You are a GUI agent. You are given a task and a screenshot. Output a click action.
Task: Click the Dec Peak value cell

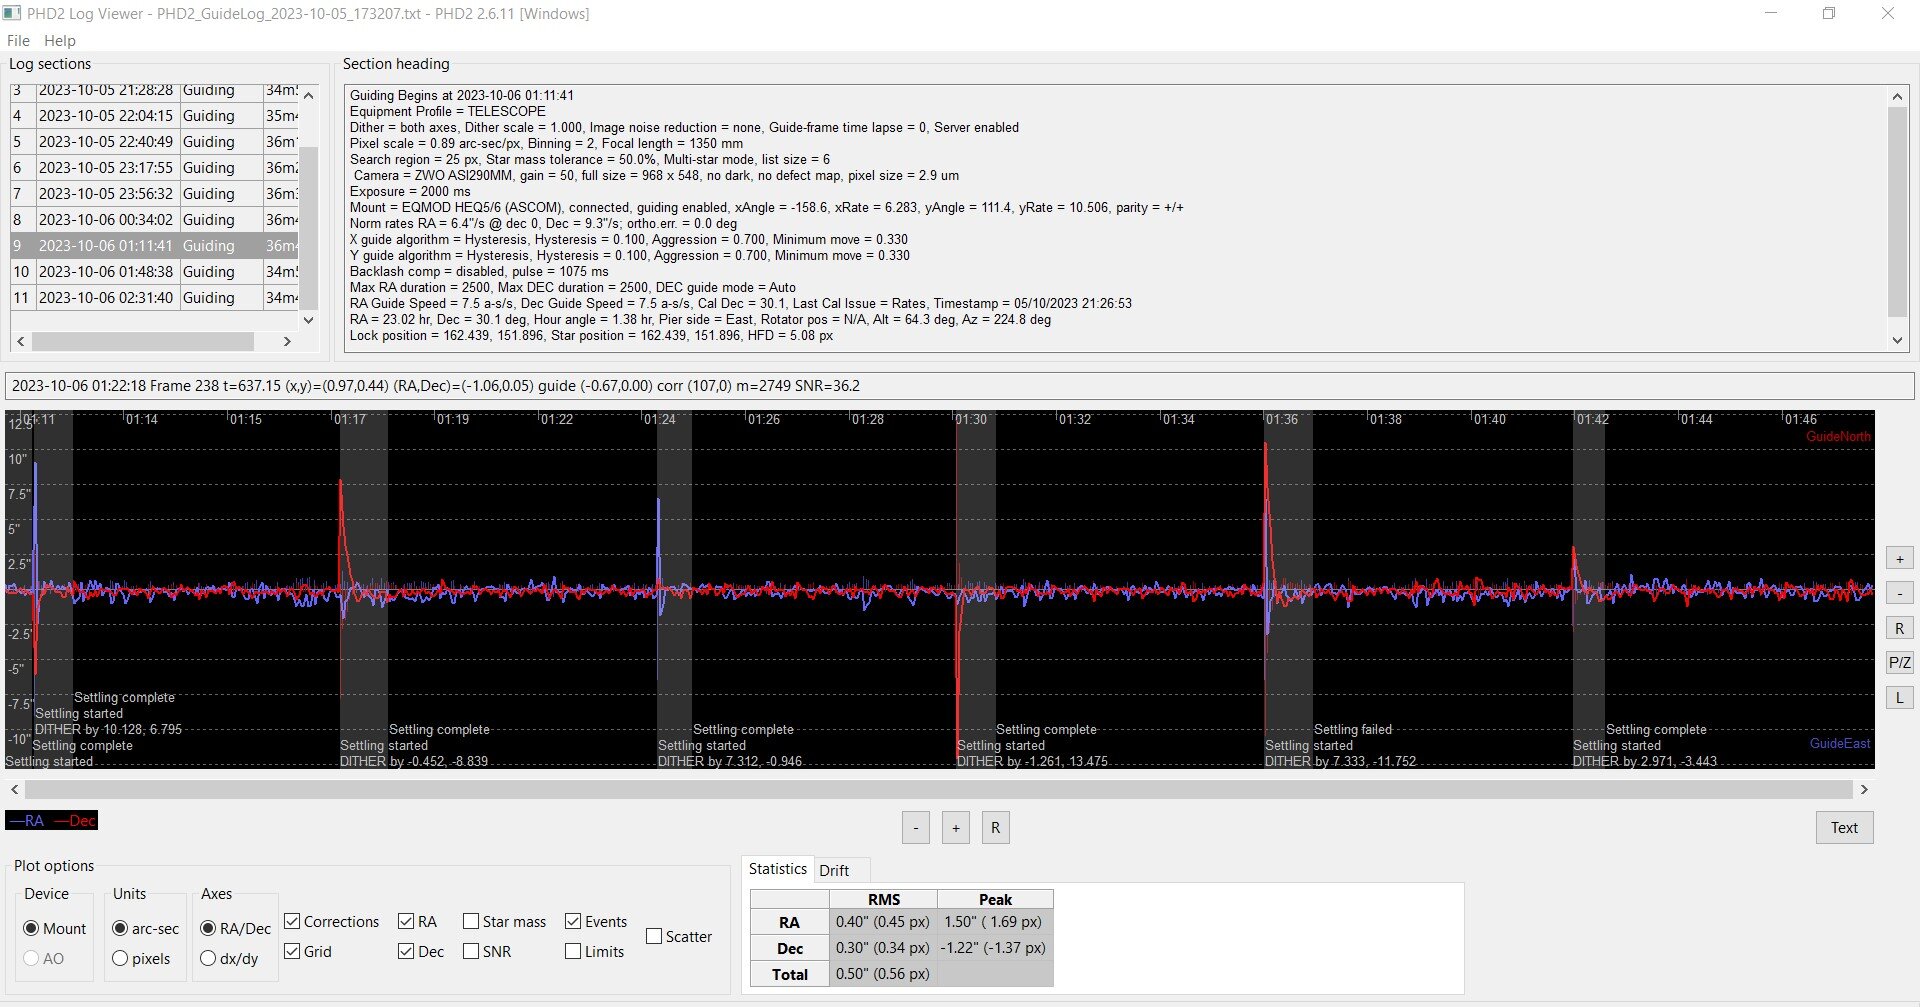pyautogui.click(x=995, y=948)
